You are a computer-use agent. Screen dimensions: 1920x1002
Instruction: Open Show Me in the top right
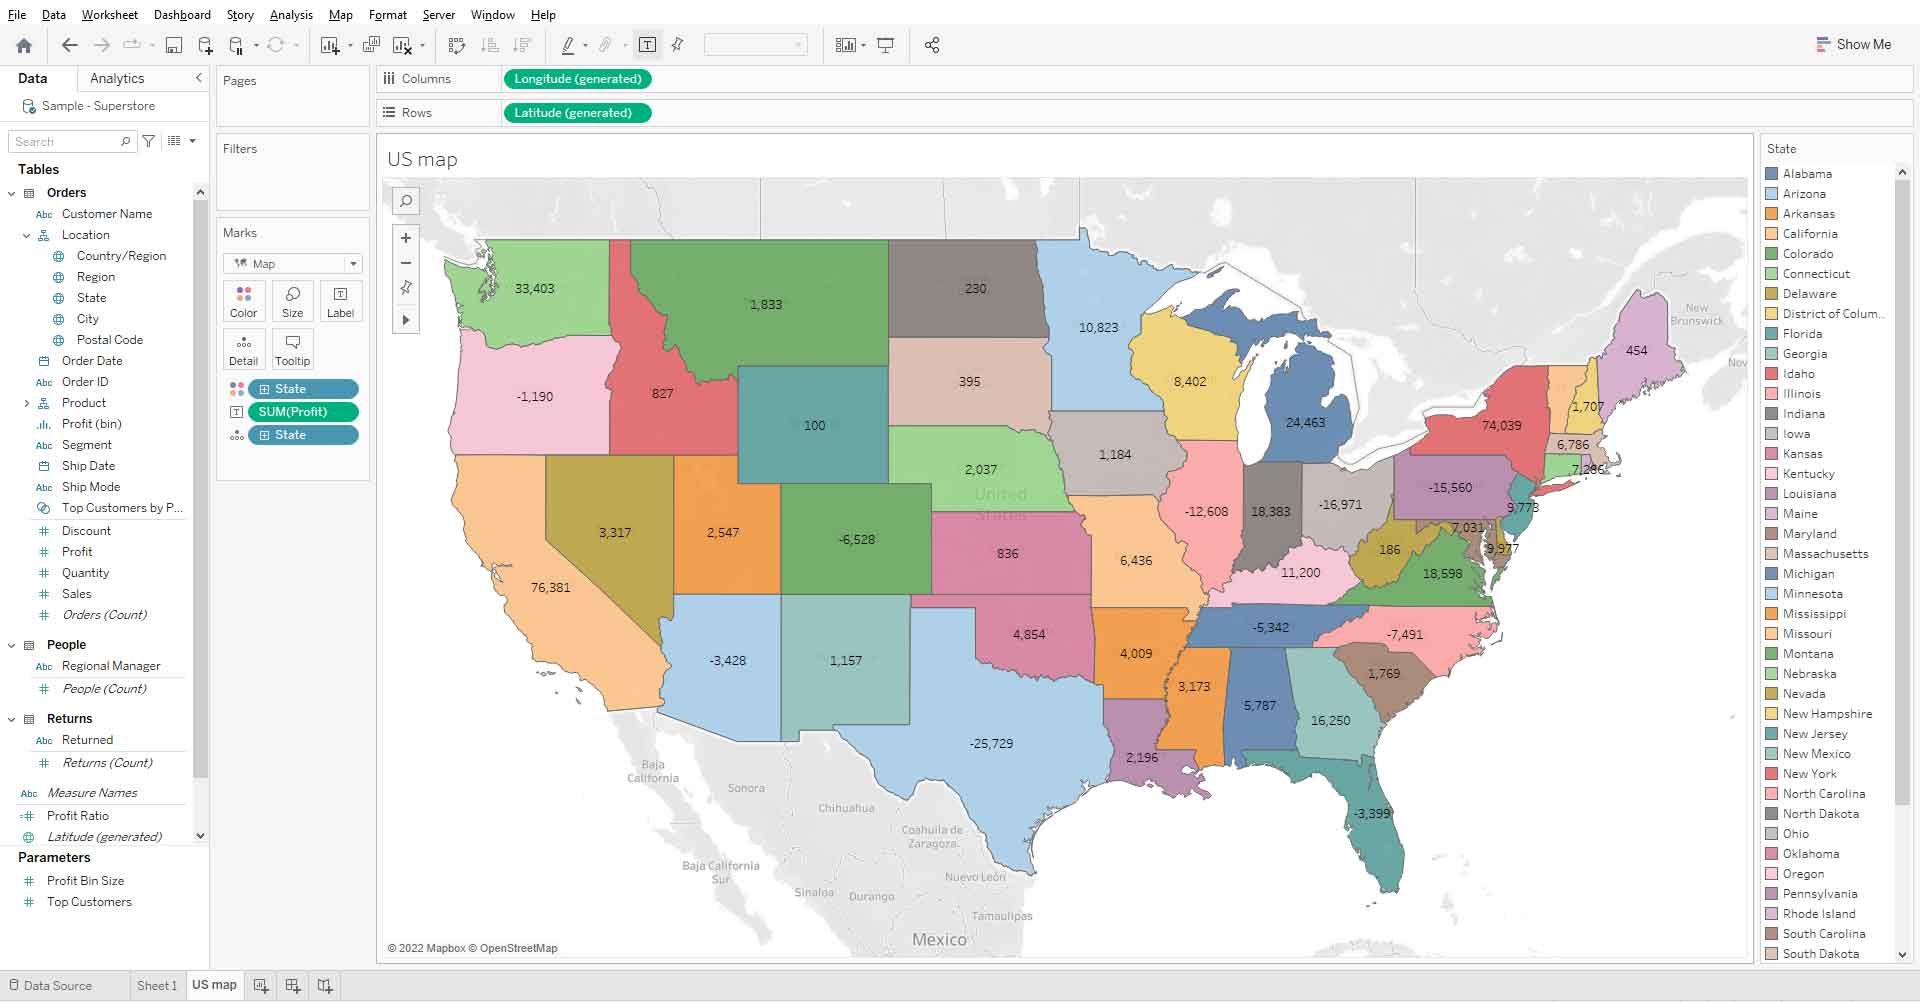[1853, 44]
